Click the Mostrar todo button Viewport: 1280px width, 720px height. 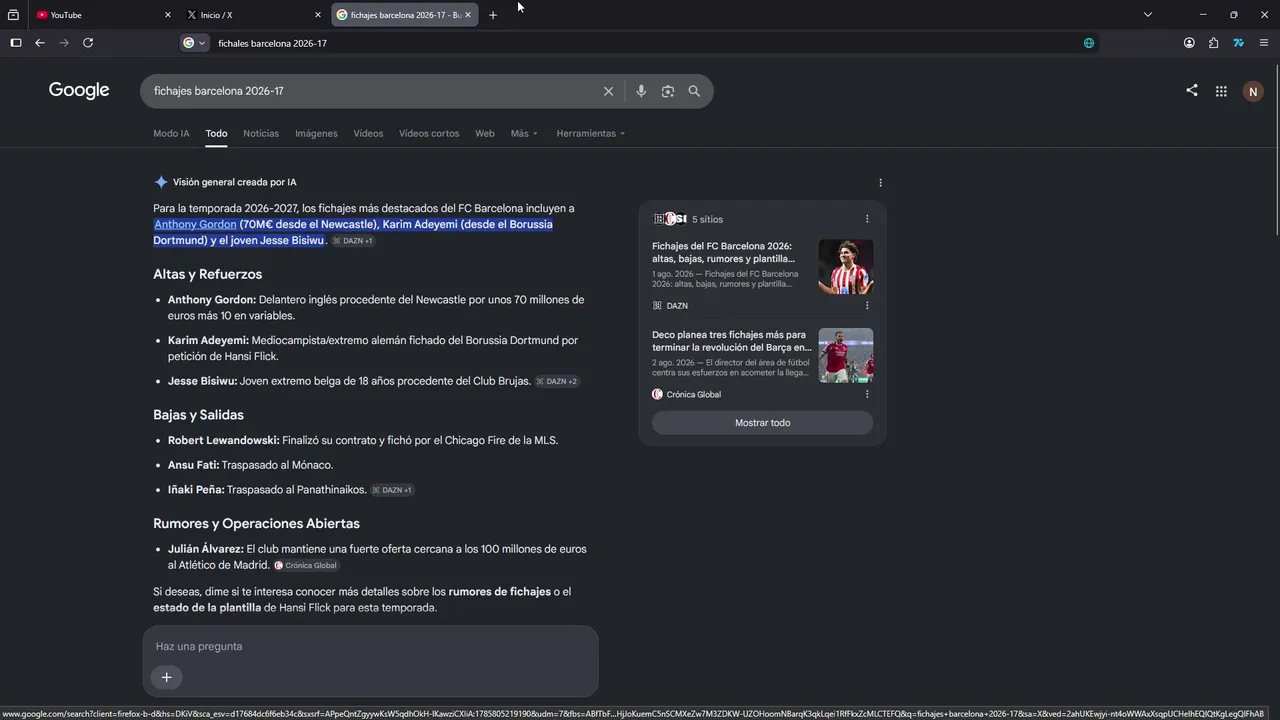(763, 423)
